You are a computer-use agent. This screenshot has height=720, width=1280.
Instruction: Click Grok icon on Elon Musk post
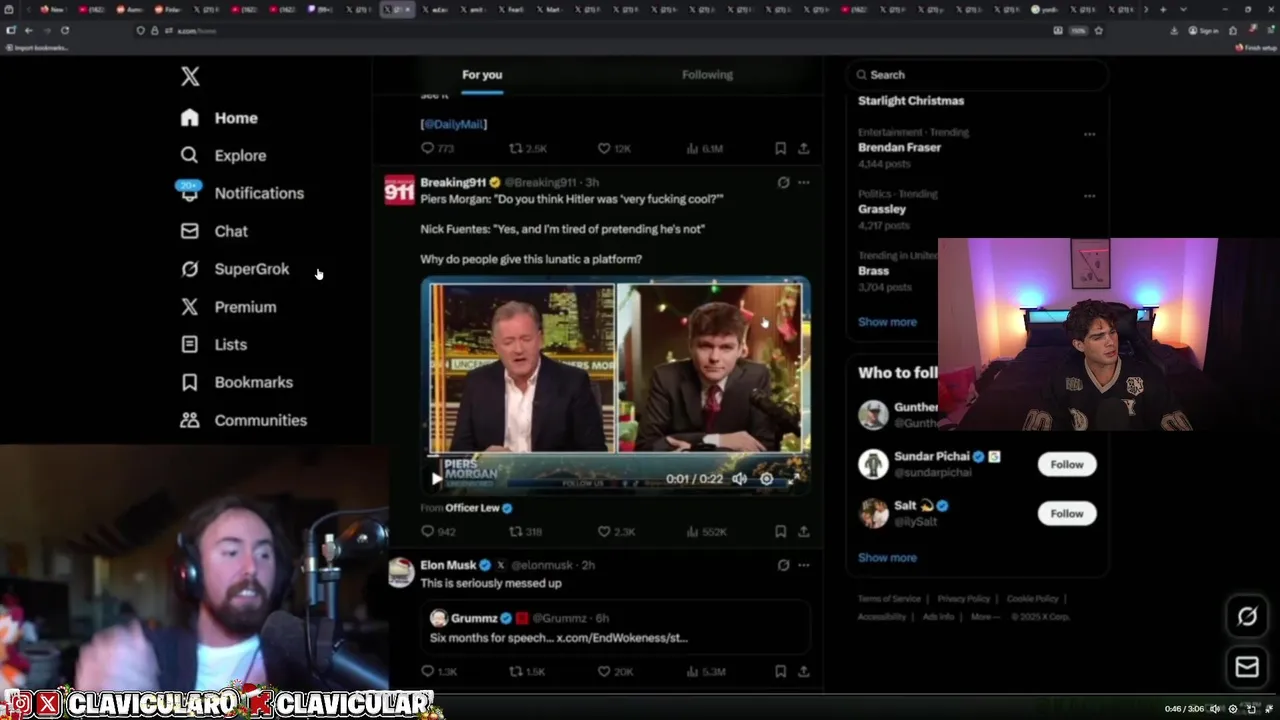coord(783,565)
